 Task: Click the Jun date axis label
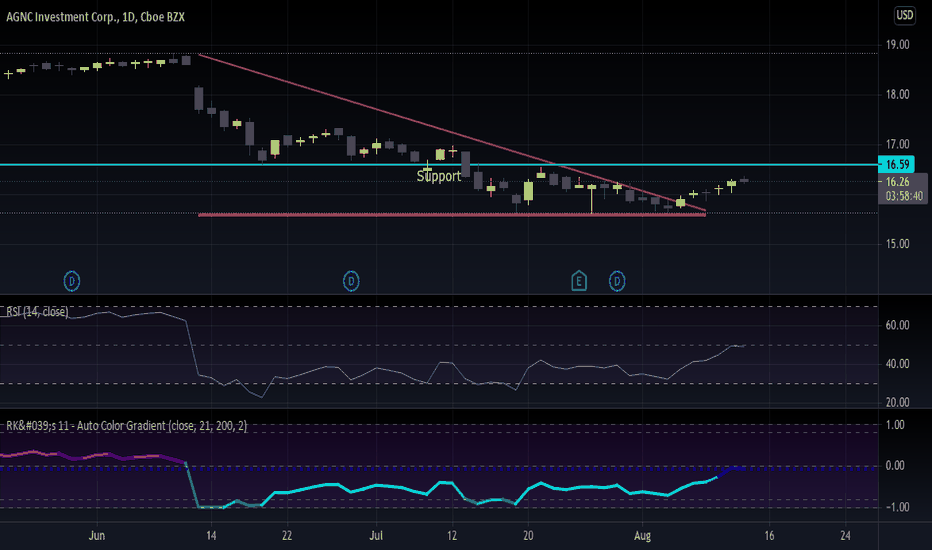click(x=97, y=536)
